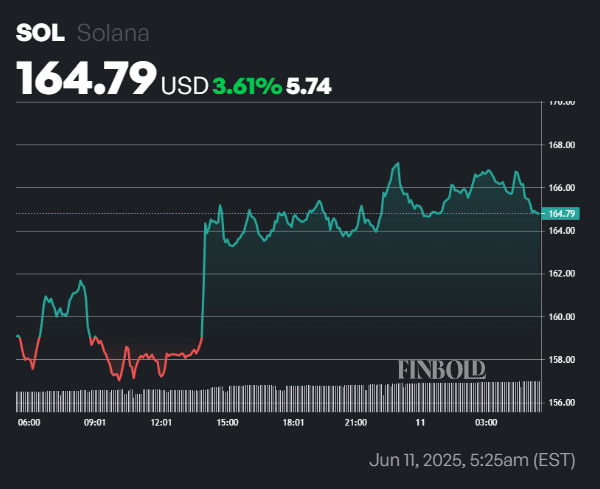This screenshot has width=600, height=489.
Task: Click the 18:01 time axis label
Action: pyautogui.click(x=293, y=422)
